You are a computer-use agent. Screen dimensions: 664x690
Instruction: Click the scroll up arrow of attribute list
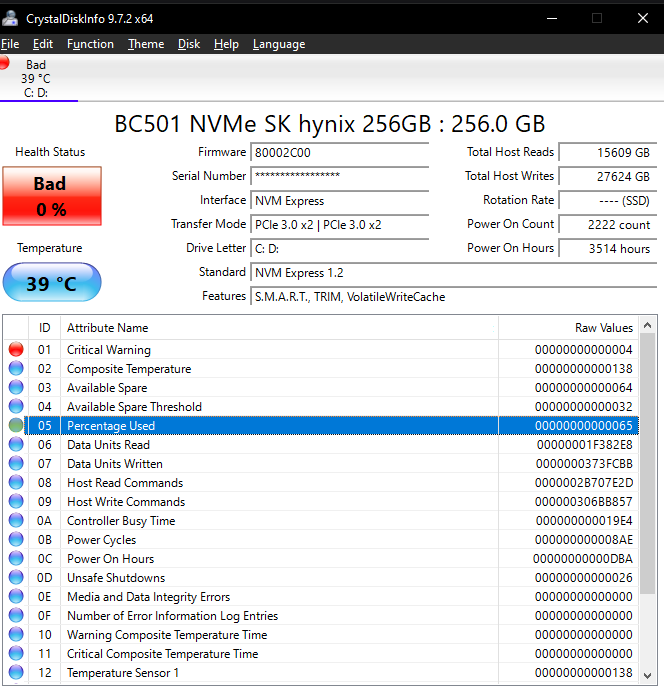tap(647, 326)
